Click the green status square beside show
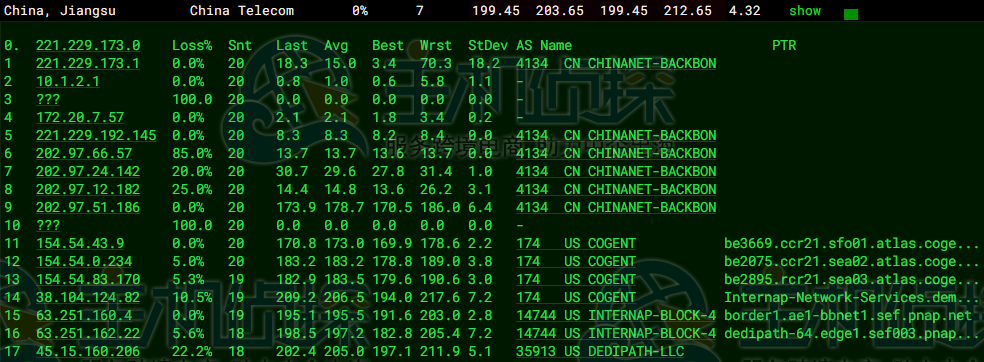Image resolution: width=984 pixels, height=362 pixels. click(x=850, y=14)
